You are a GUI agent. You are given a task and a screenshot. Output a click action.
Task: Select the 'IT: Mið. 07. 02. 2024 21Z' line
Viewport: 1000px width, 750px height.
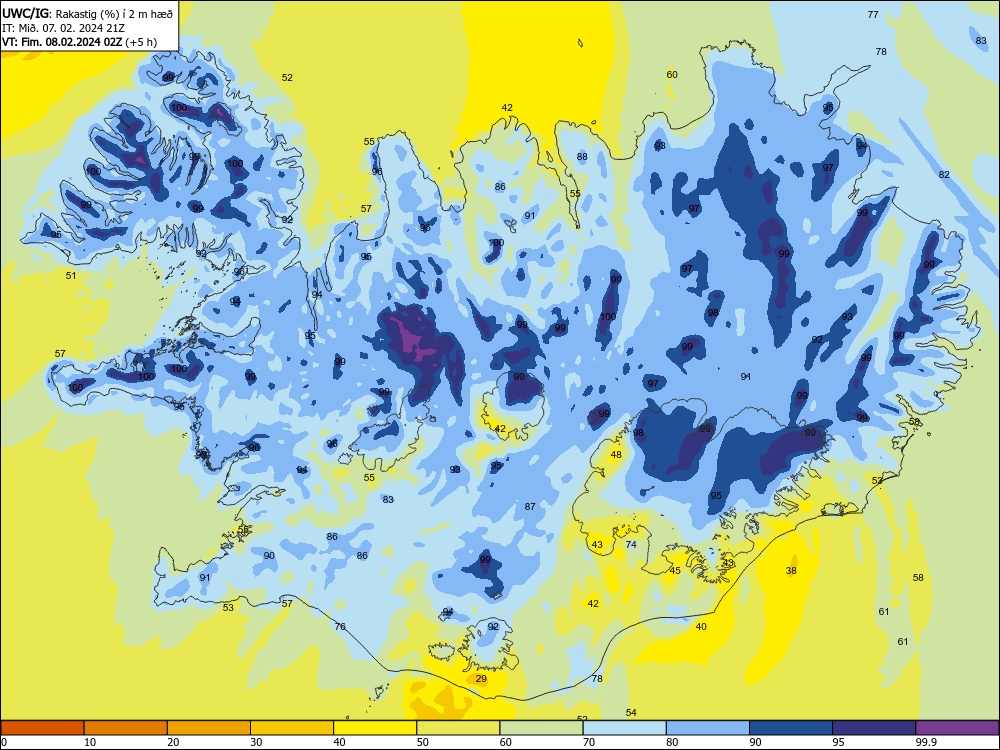(x=63, y=28)
